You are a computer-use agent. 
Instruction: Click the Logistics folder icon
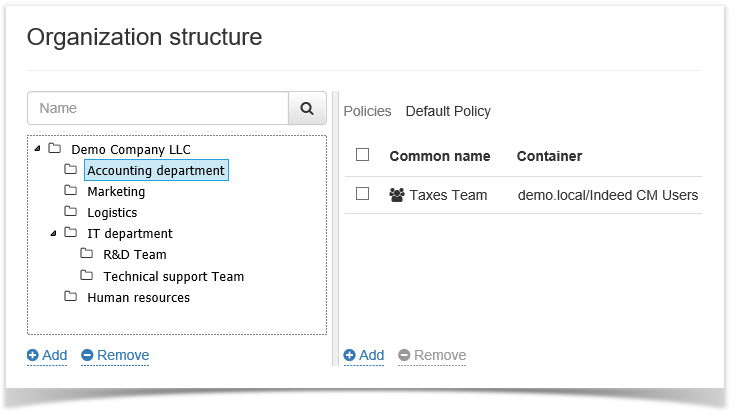[x=71, y=212]
